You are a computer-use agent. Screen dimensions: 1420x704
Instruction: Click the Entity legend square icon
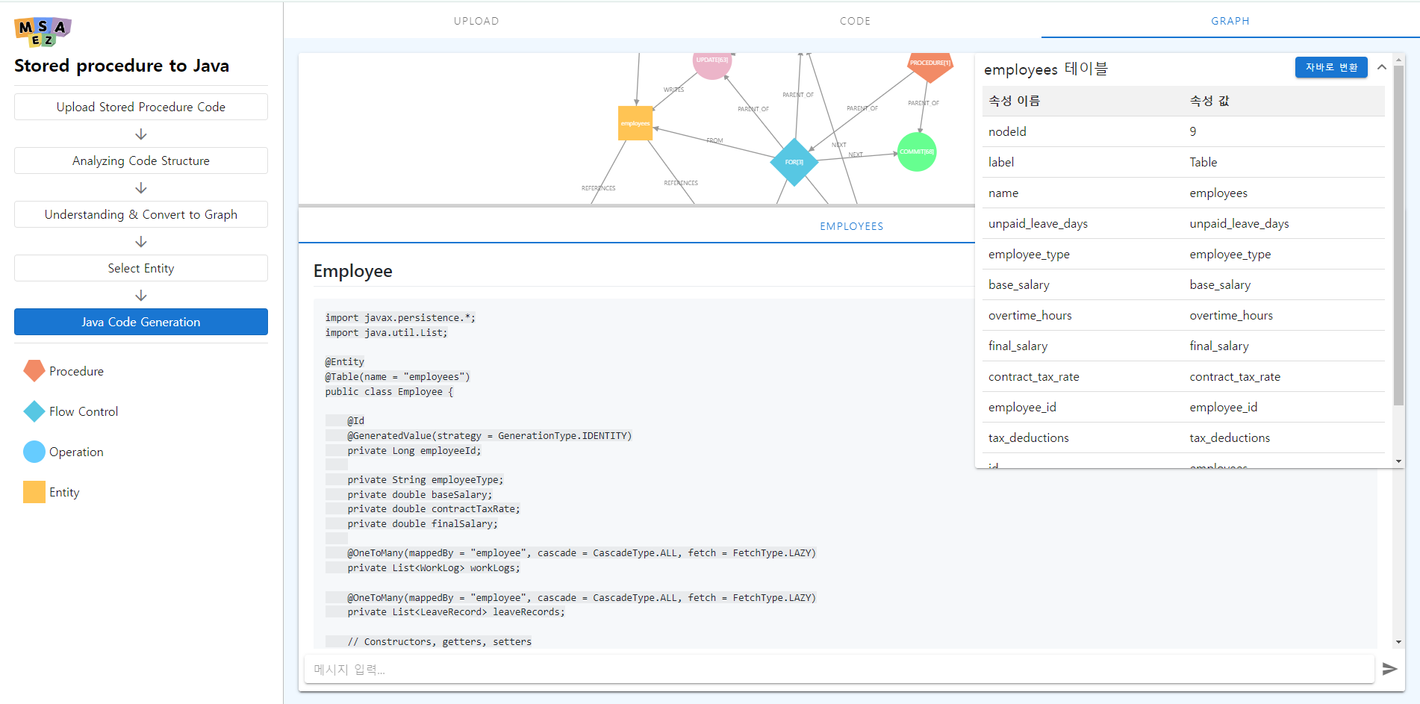tap(34, 492)
